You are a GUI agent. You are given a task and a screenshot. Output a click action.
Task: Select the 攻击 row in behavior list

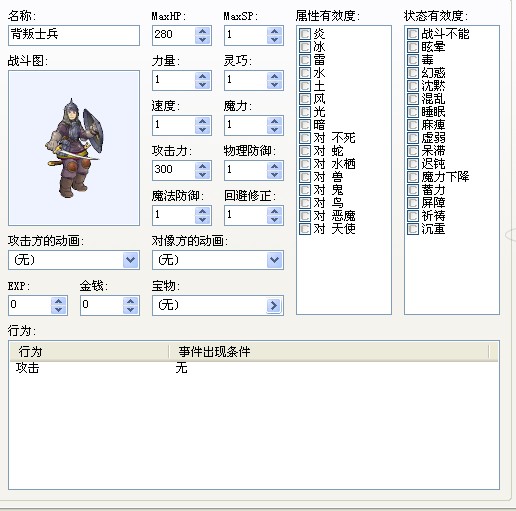tap(254, 368)
